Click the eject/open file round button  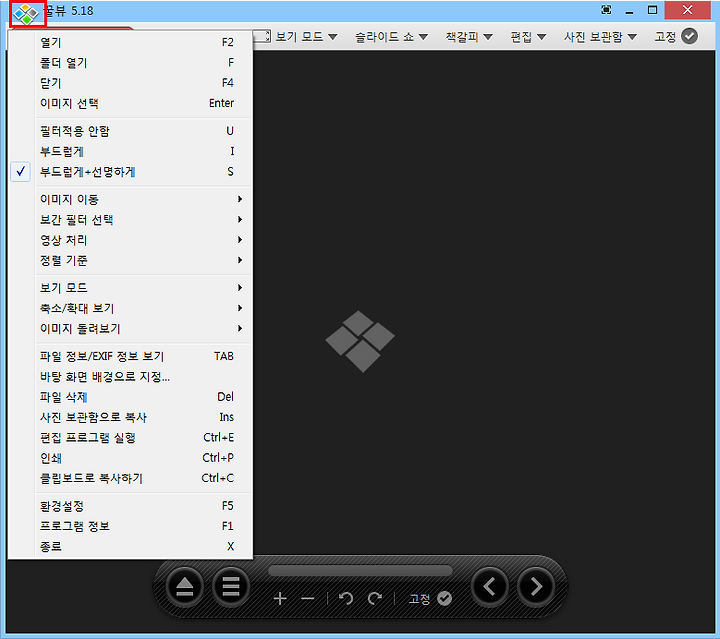185,587
